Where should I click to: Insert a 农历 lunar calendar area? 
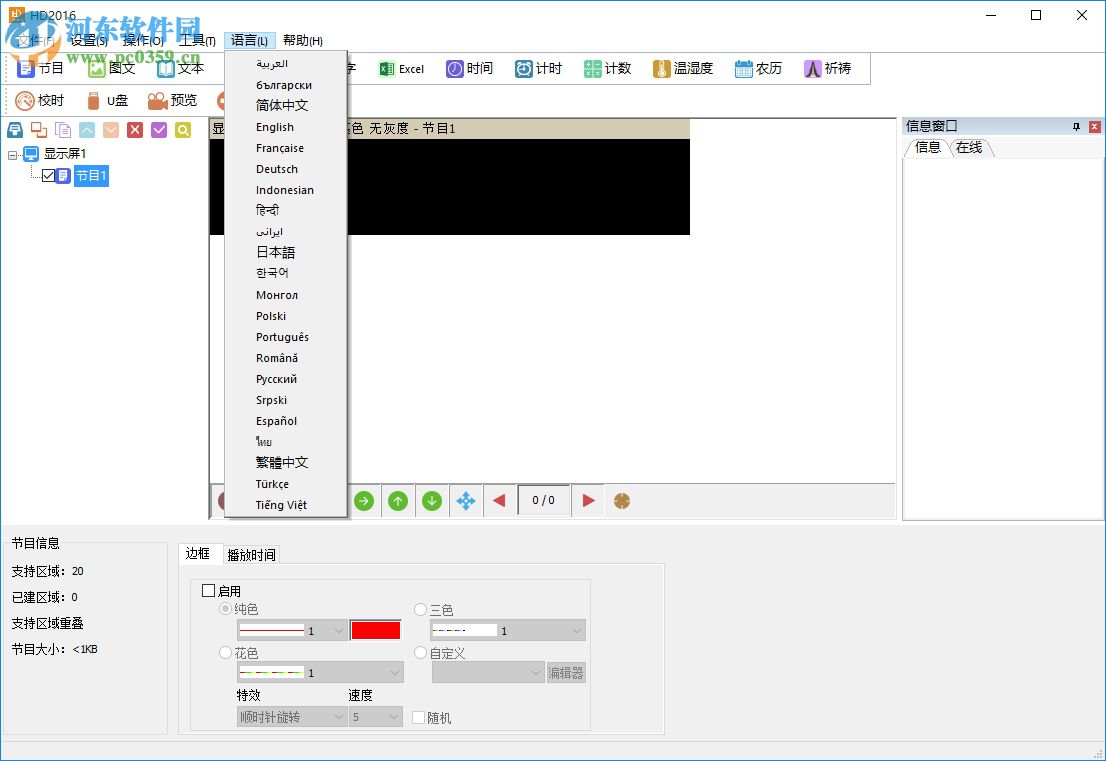[x=757, y=69]
